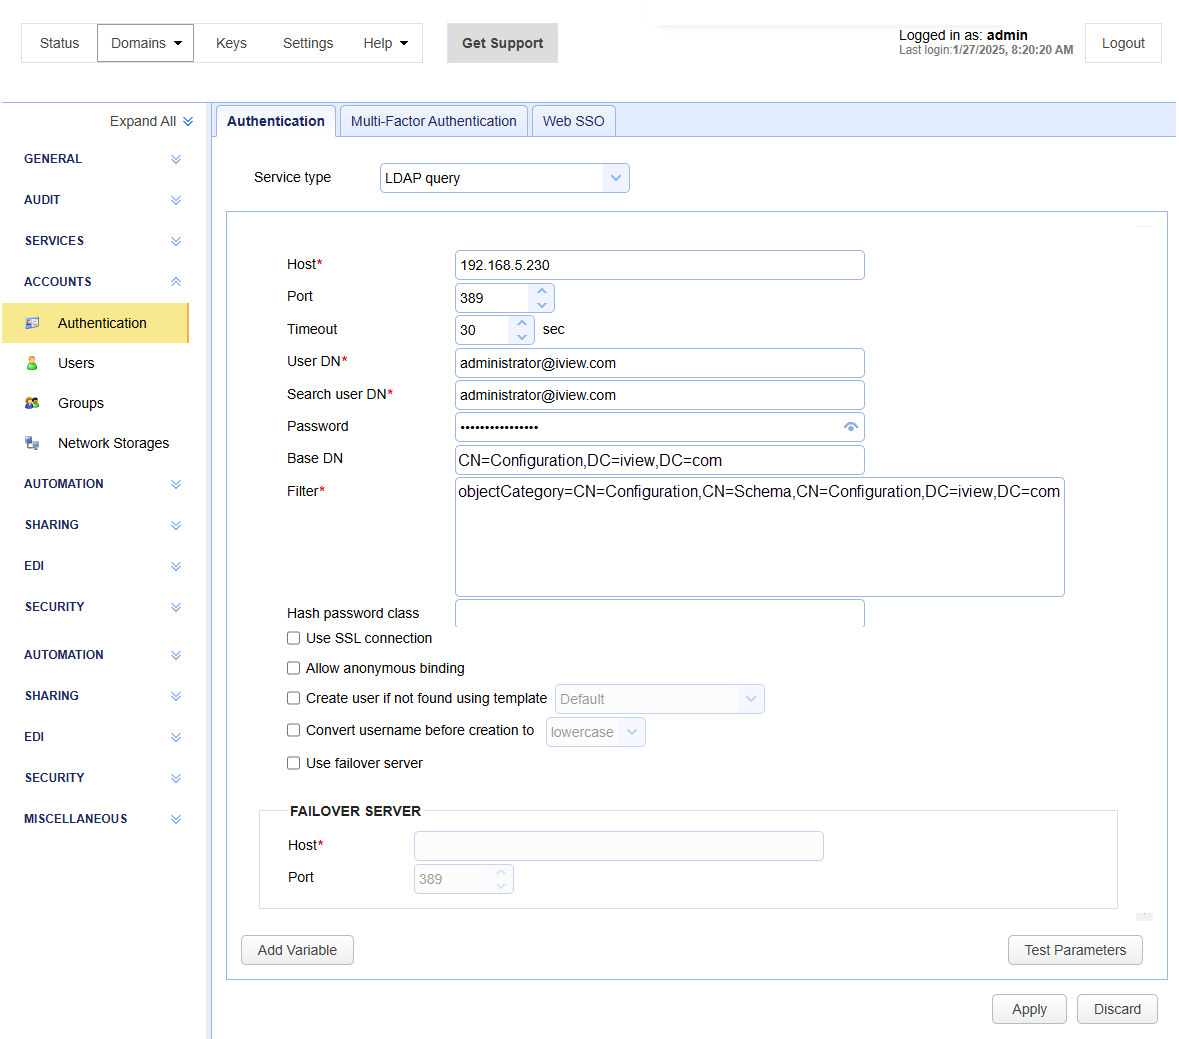This screenshot has width=1179, height=1039.
Task: Switch to Multi-Factor Authentication tab
Action: coord(433,121)
